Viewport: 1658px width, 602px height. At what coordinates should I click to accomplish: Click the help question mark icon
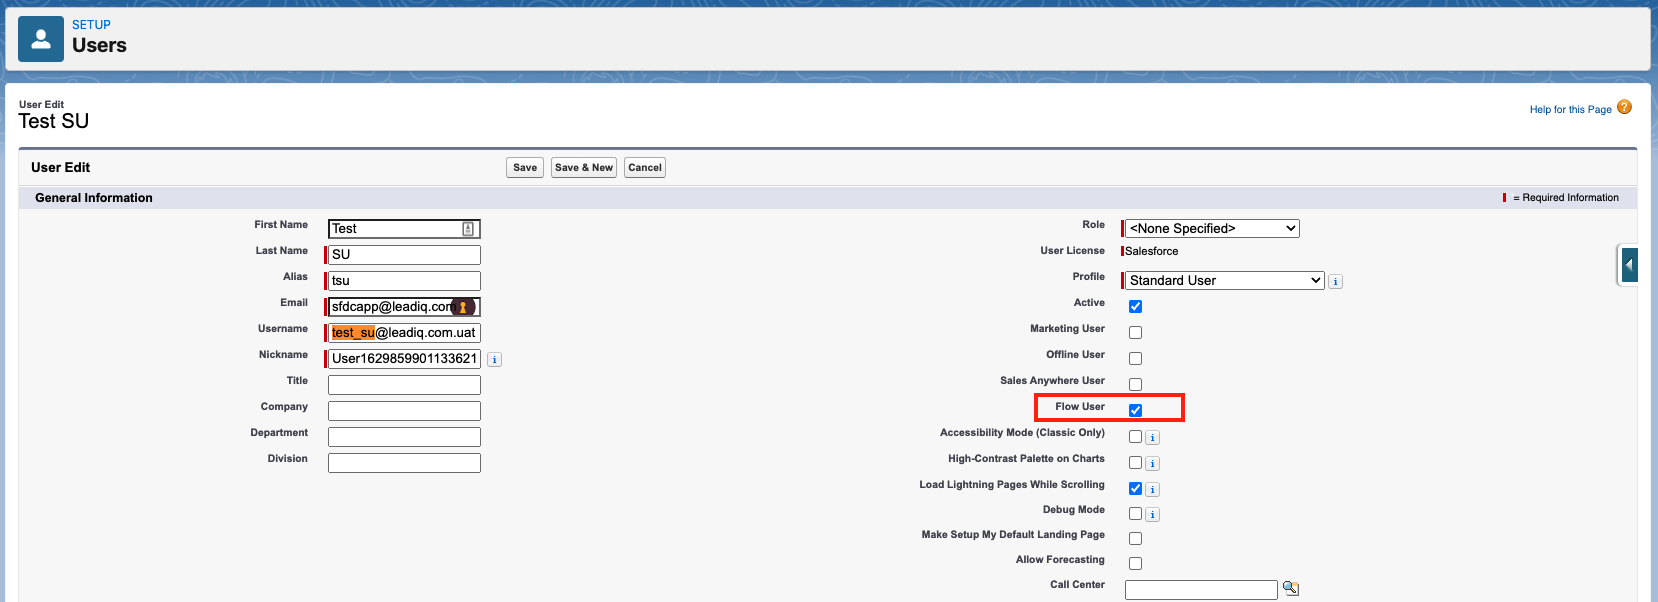coord(1624,108)
